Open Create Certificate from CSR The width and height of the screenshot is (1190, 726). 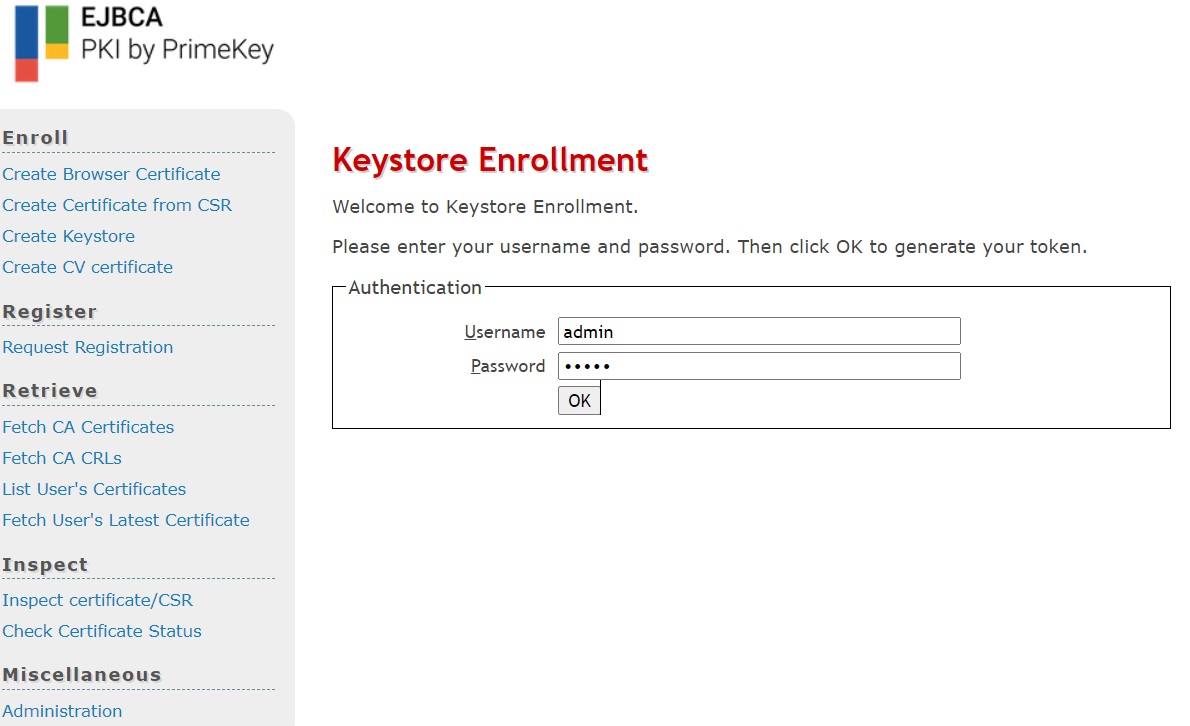click(x=117, y=206)
